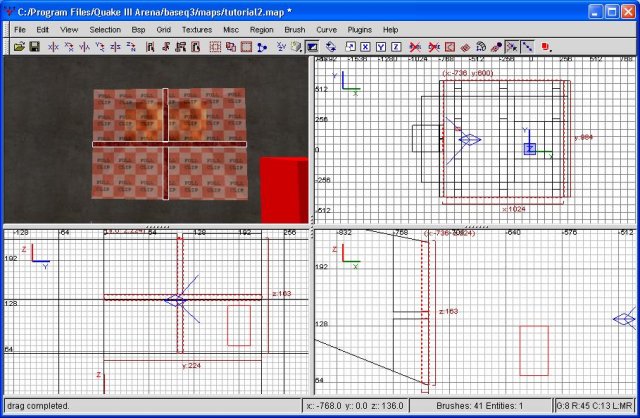The width and height of the screenshot is (640, 418).
Task: Click the red box in camera view
Action: click(284, 190)
